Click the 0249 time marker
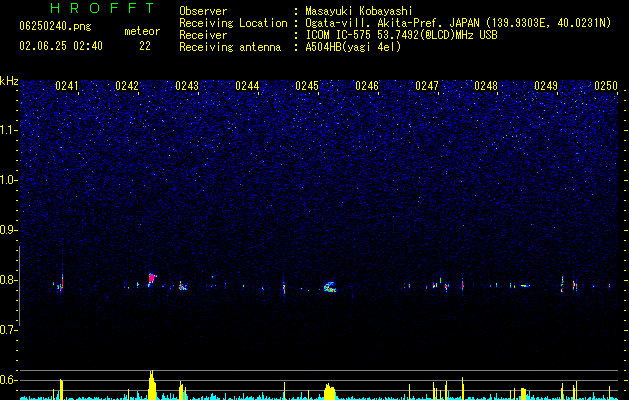The image size is (629, 400). click(546, 86)
